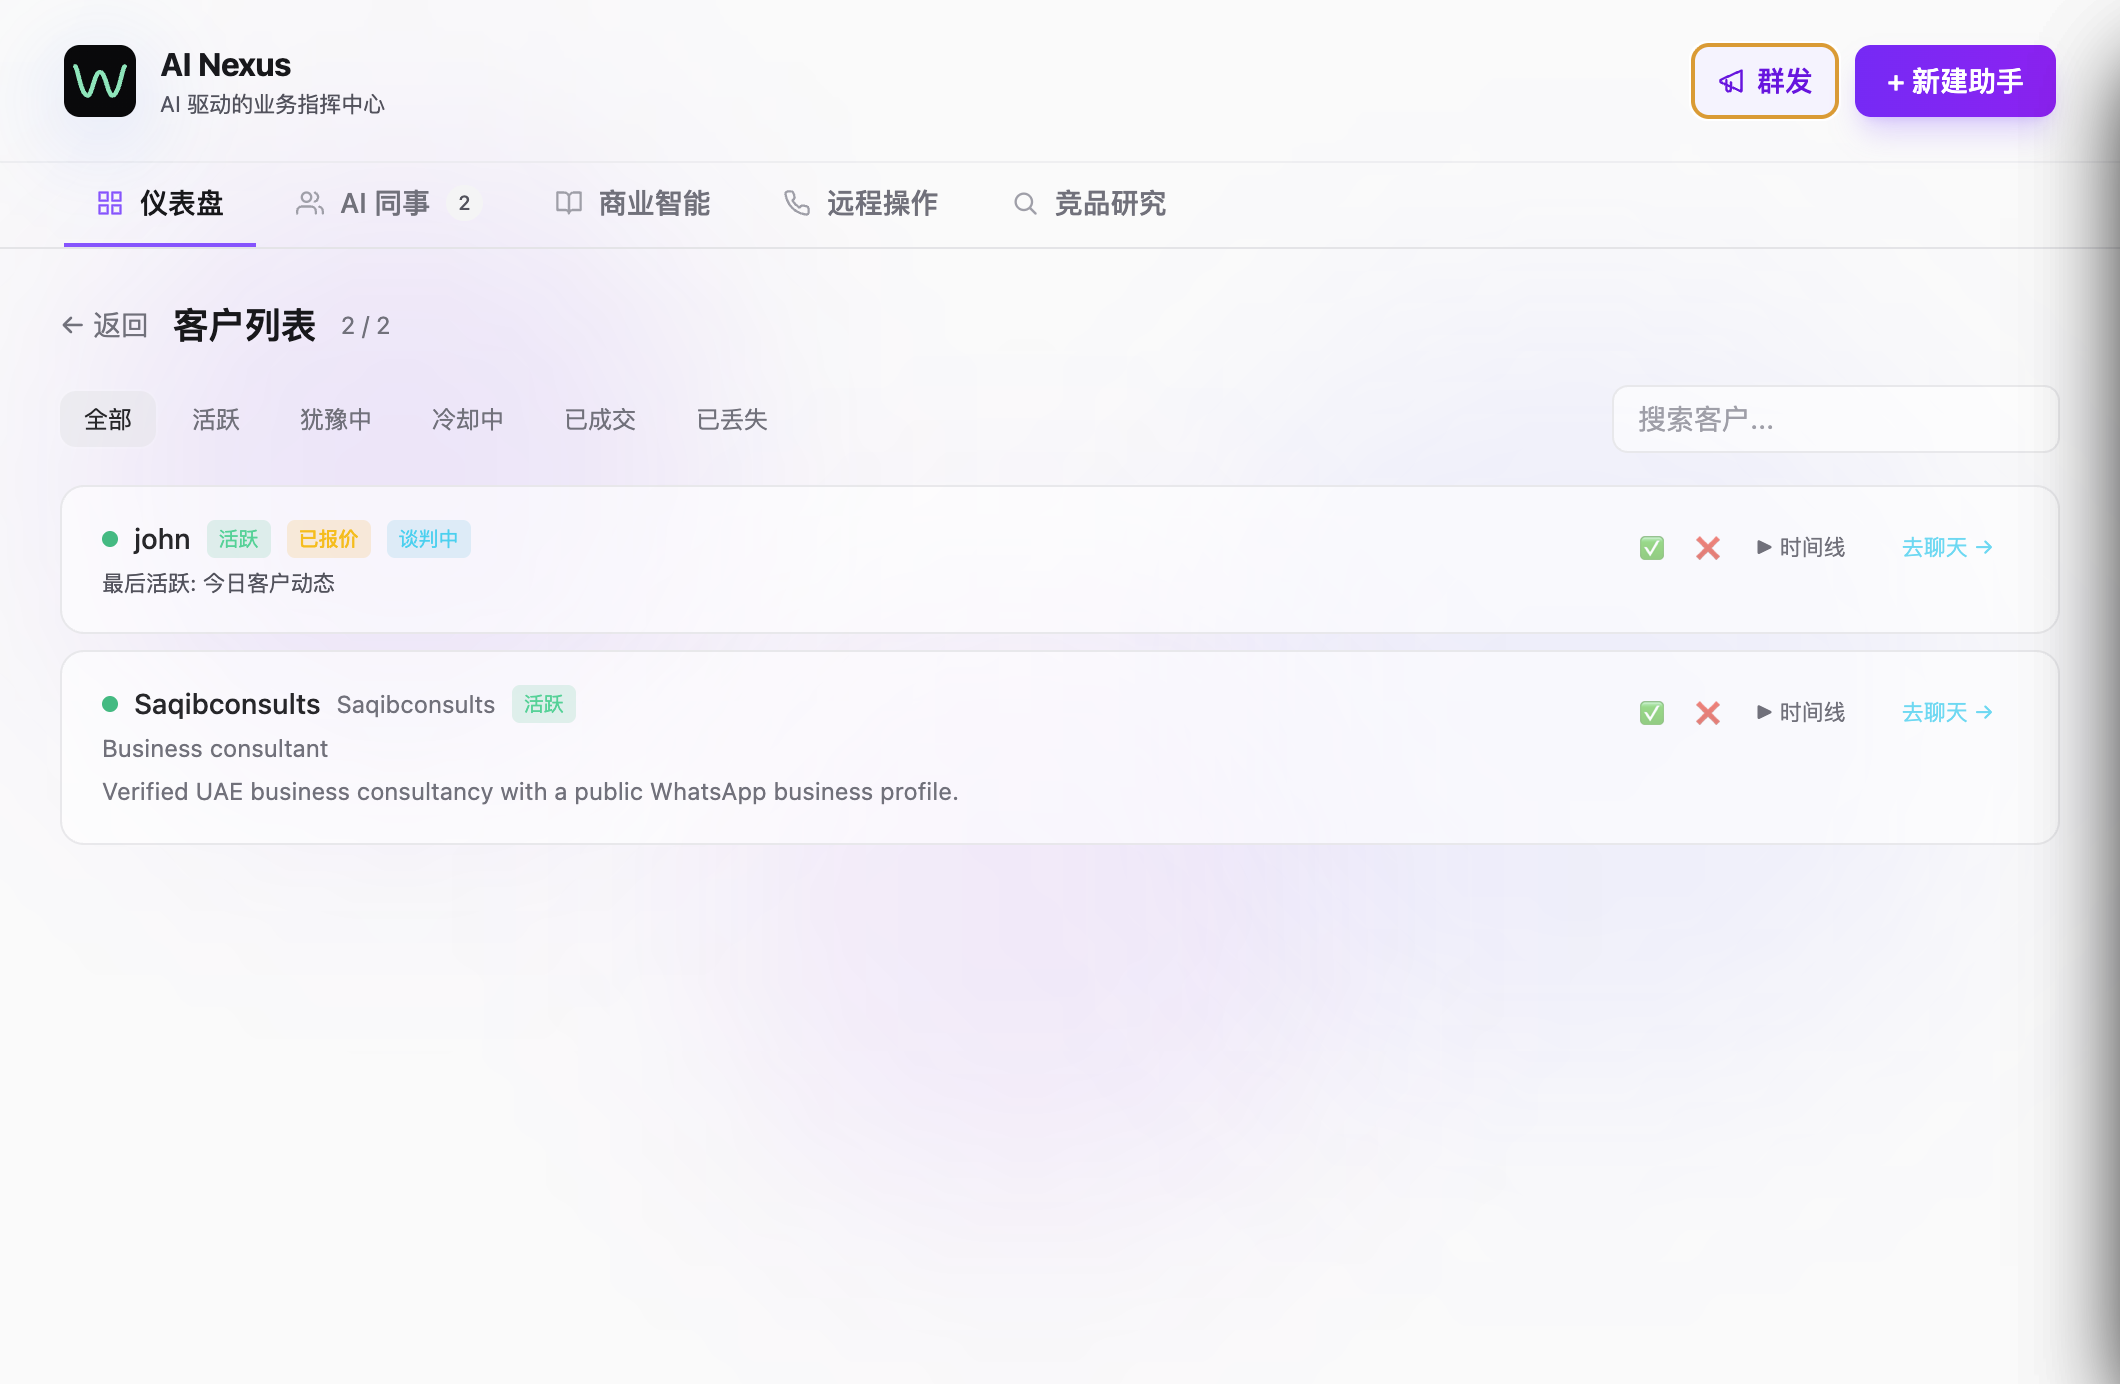Click the 活跃 tag on john
The width and height of the screenshot is (2120, 1384).
point(239,539)
